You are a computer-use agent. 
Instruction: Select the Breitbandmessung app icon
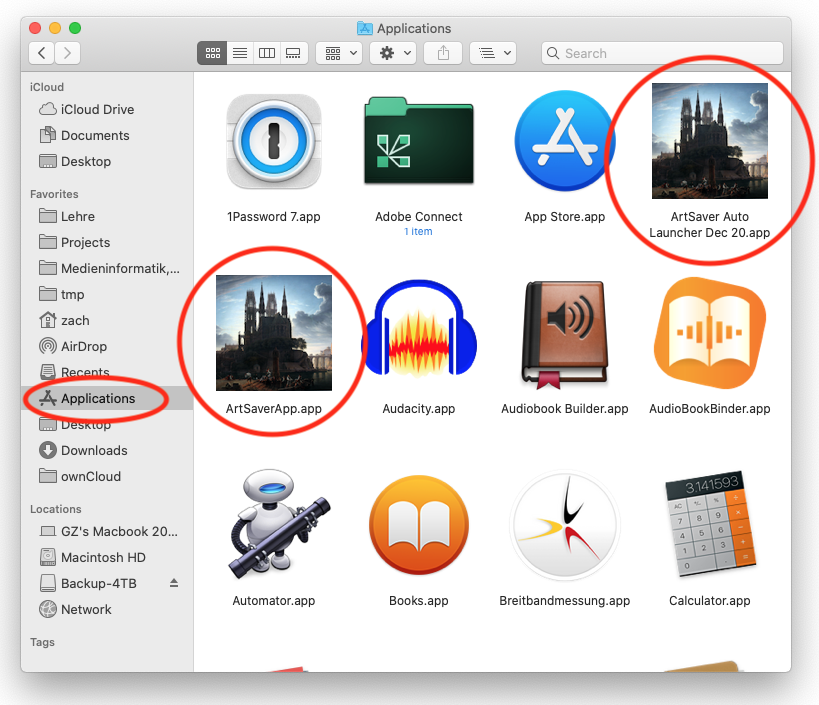(x=565, y=525)
